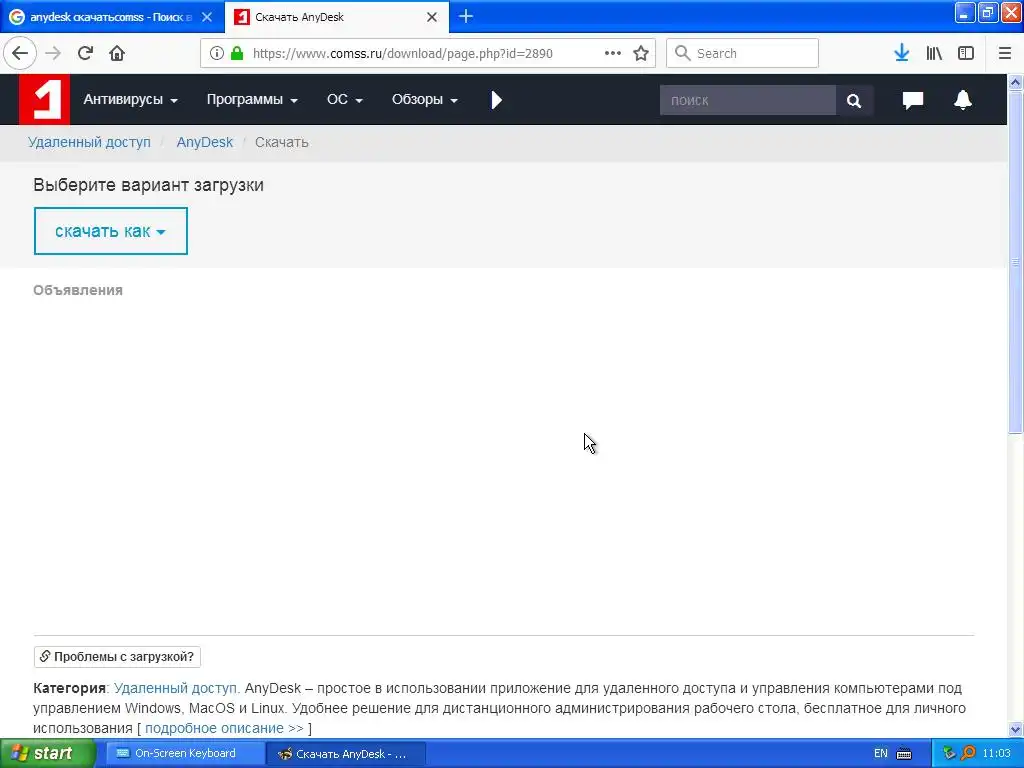The image size is (1024, 768).
Task: Open the browser home page
Action: [117, 53]
